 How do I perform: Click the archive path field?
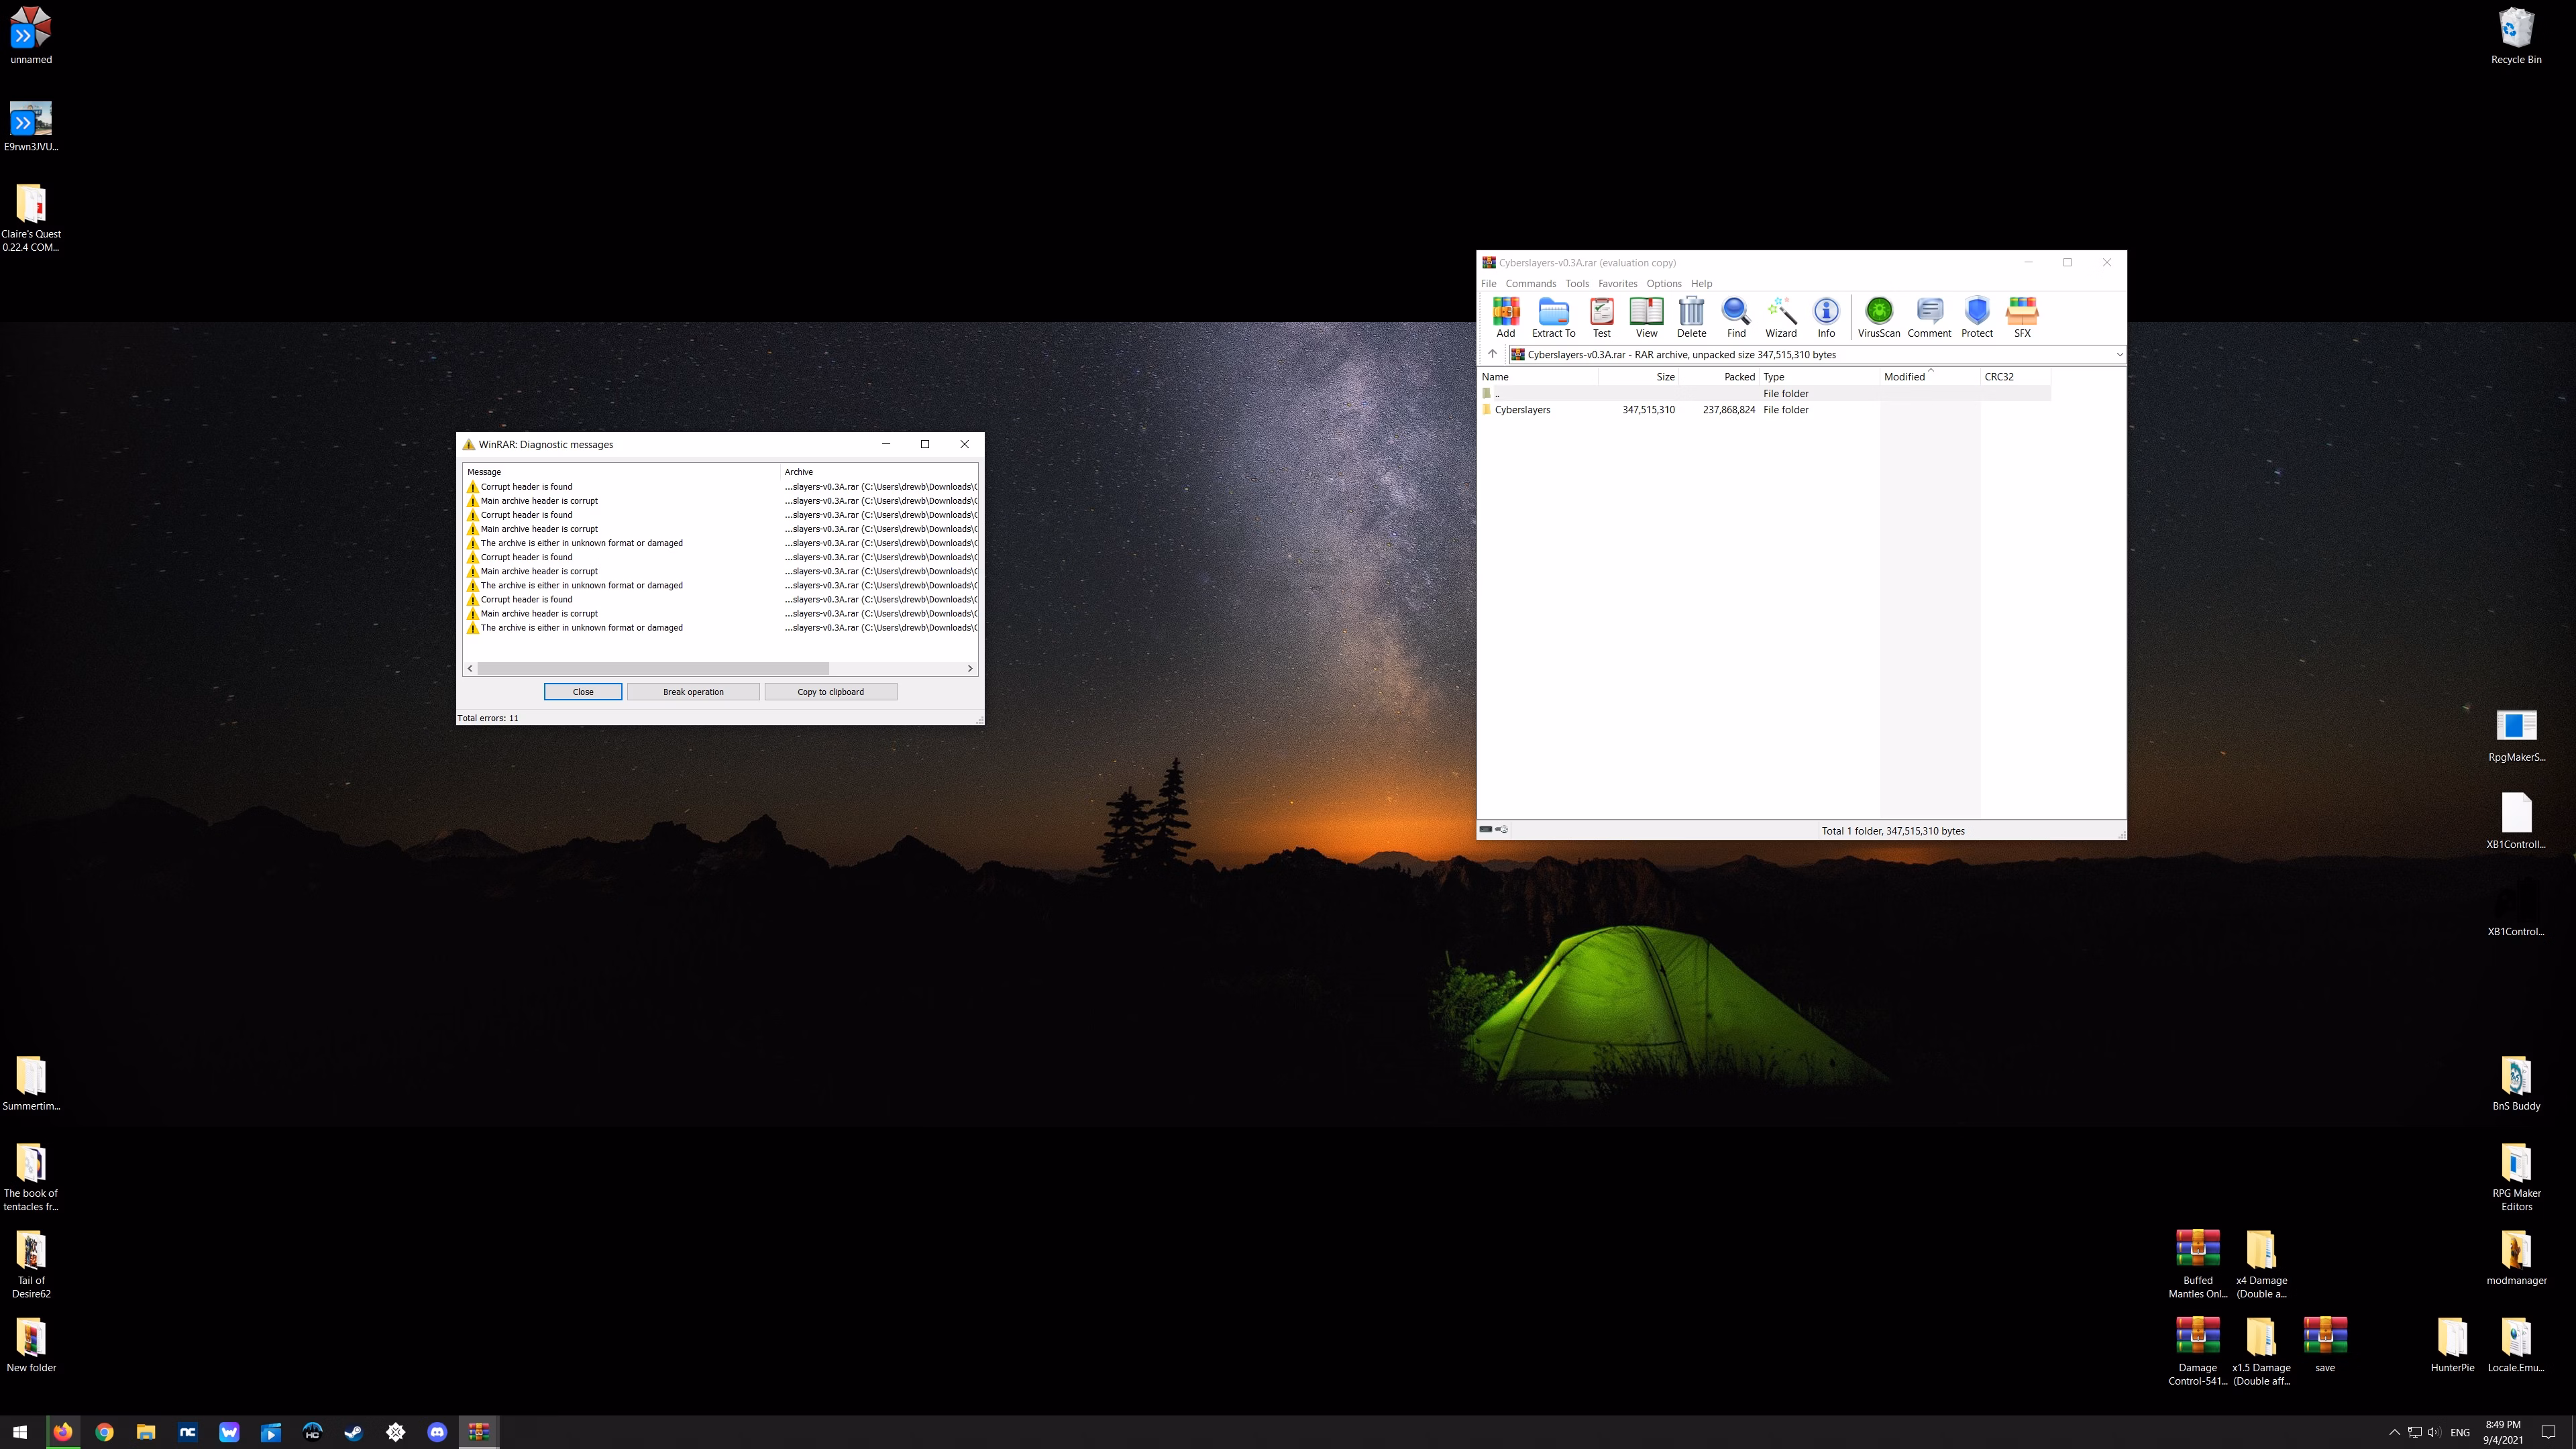click(x=1810, y=354)
